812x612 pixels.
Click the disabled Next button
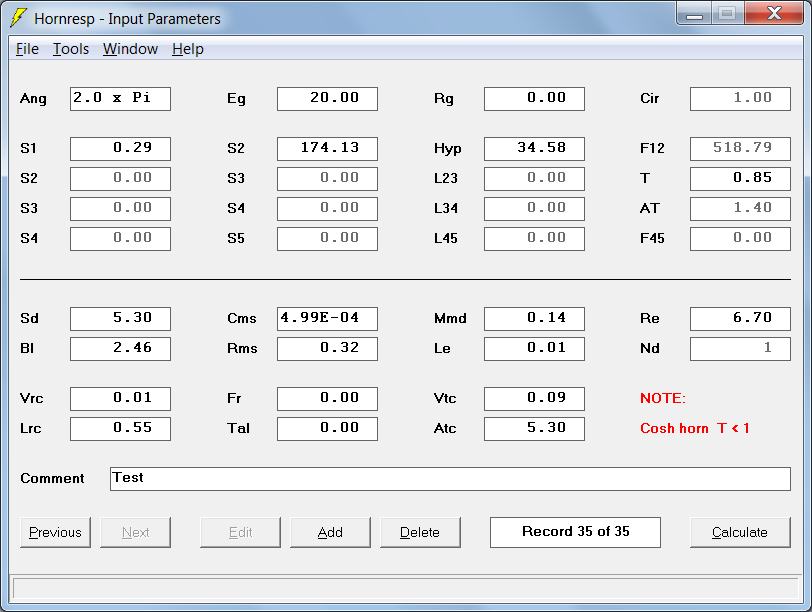[x=135, y=532]
